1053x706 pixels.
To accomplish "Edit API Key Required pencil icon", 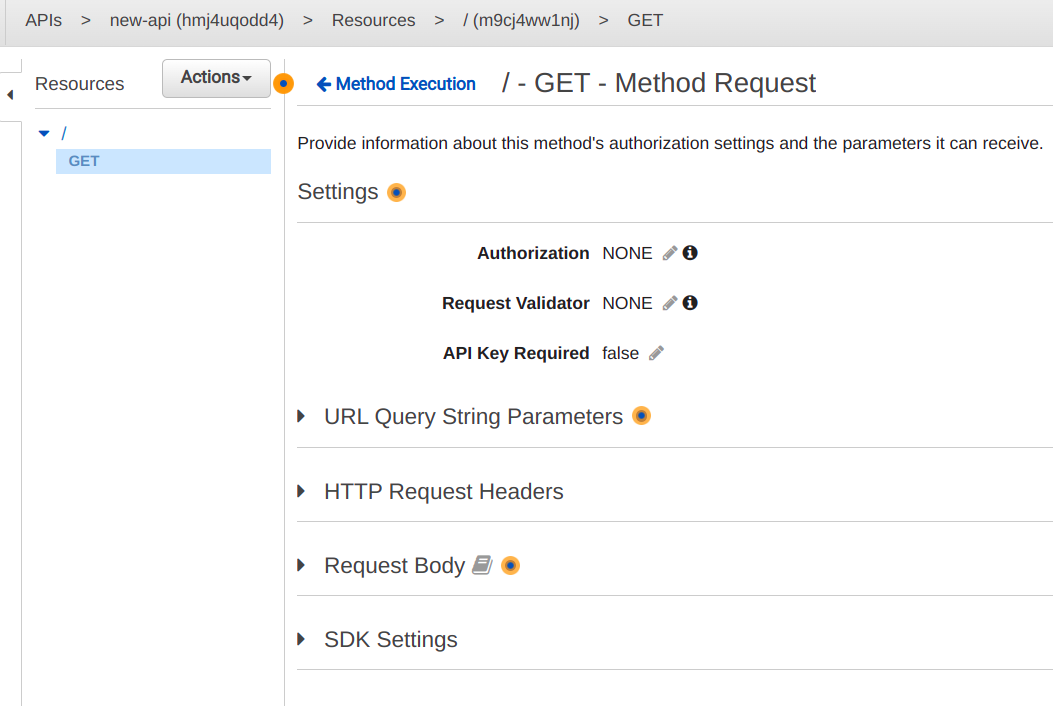I will click(x=656, y=353).
